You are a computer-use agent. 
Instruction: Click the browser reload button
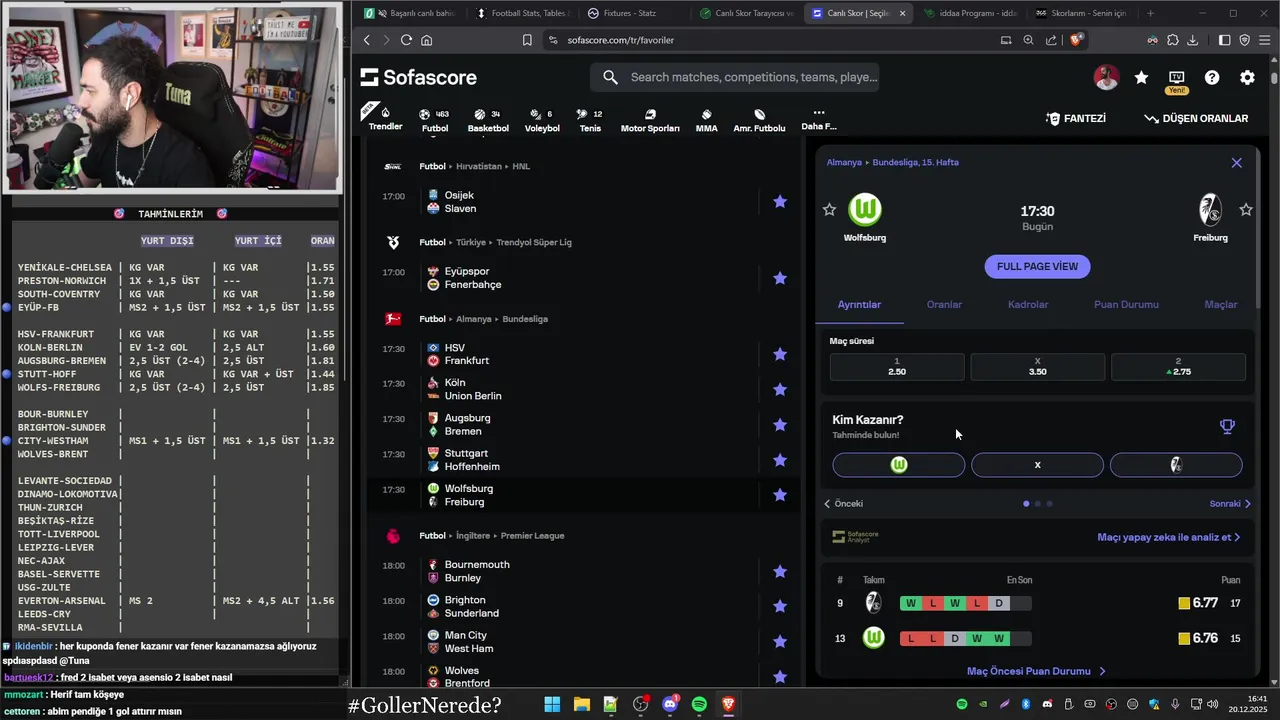point(406,40)
